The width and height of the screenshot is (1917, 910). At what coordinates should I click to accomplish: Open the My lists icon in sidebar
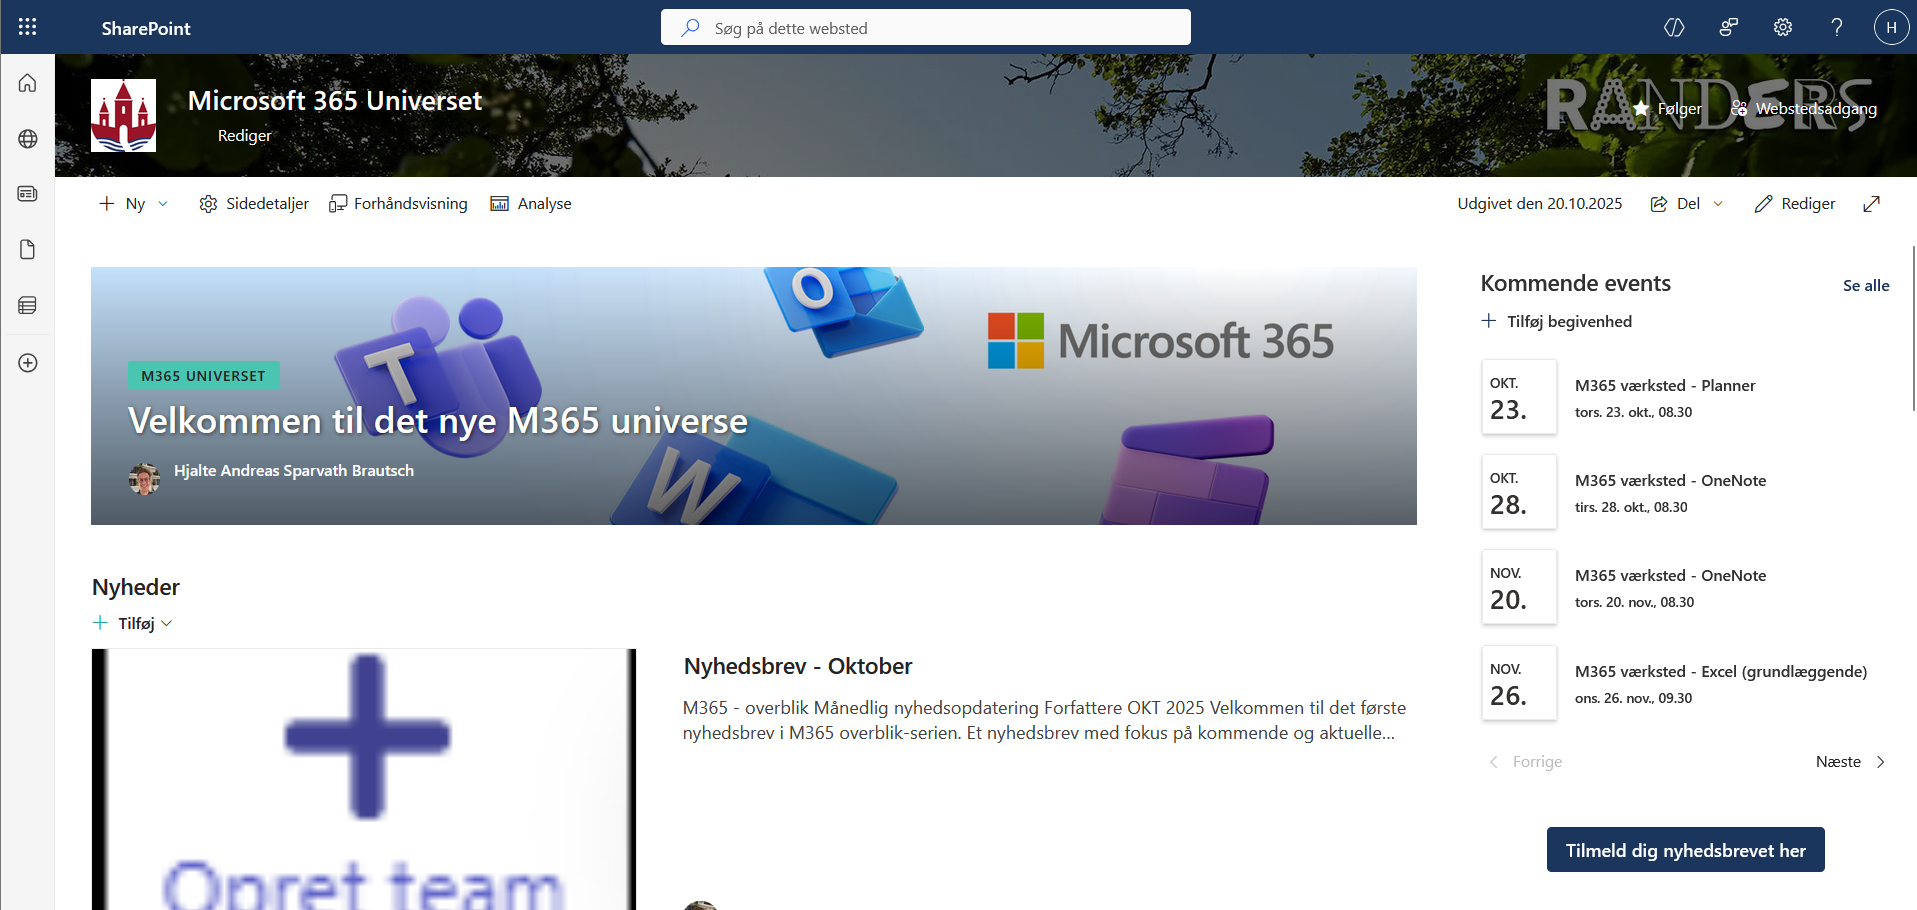tap(27, 305)
